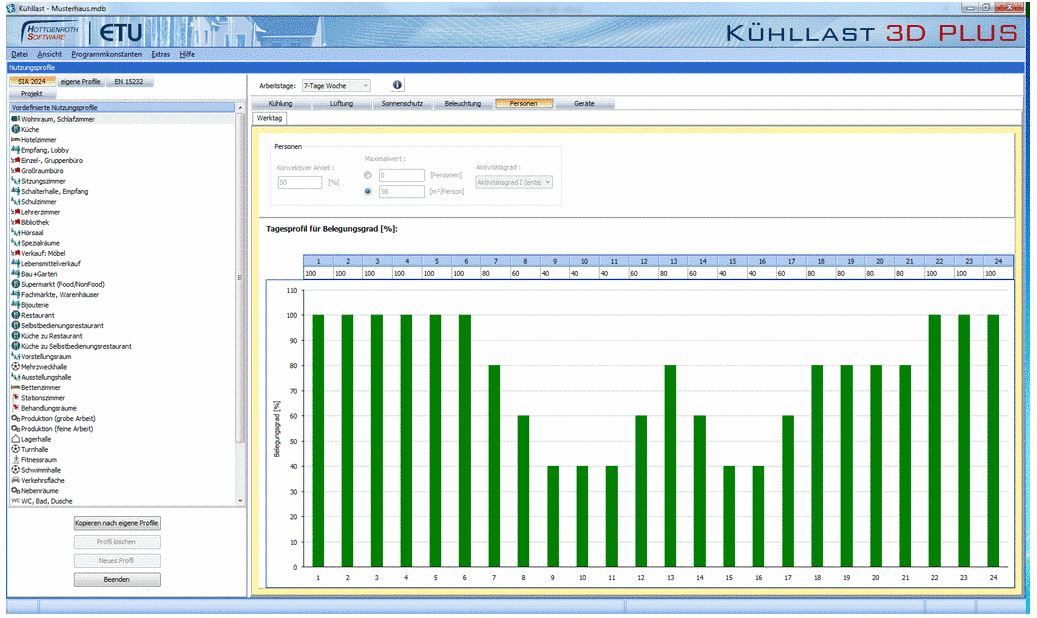The height and width of the screenshot is (618, 1037).
Task: Click the info icon beside Arbeitstage
Action: point(397,85)
